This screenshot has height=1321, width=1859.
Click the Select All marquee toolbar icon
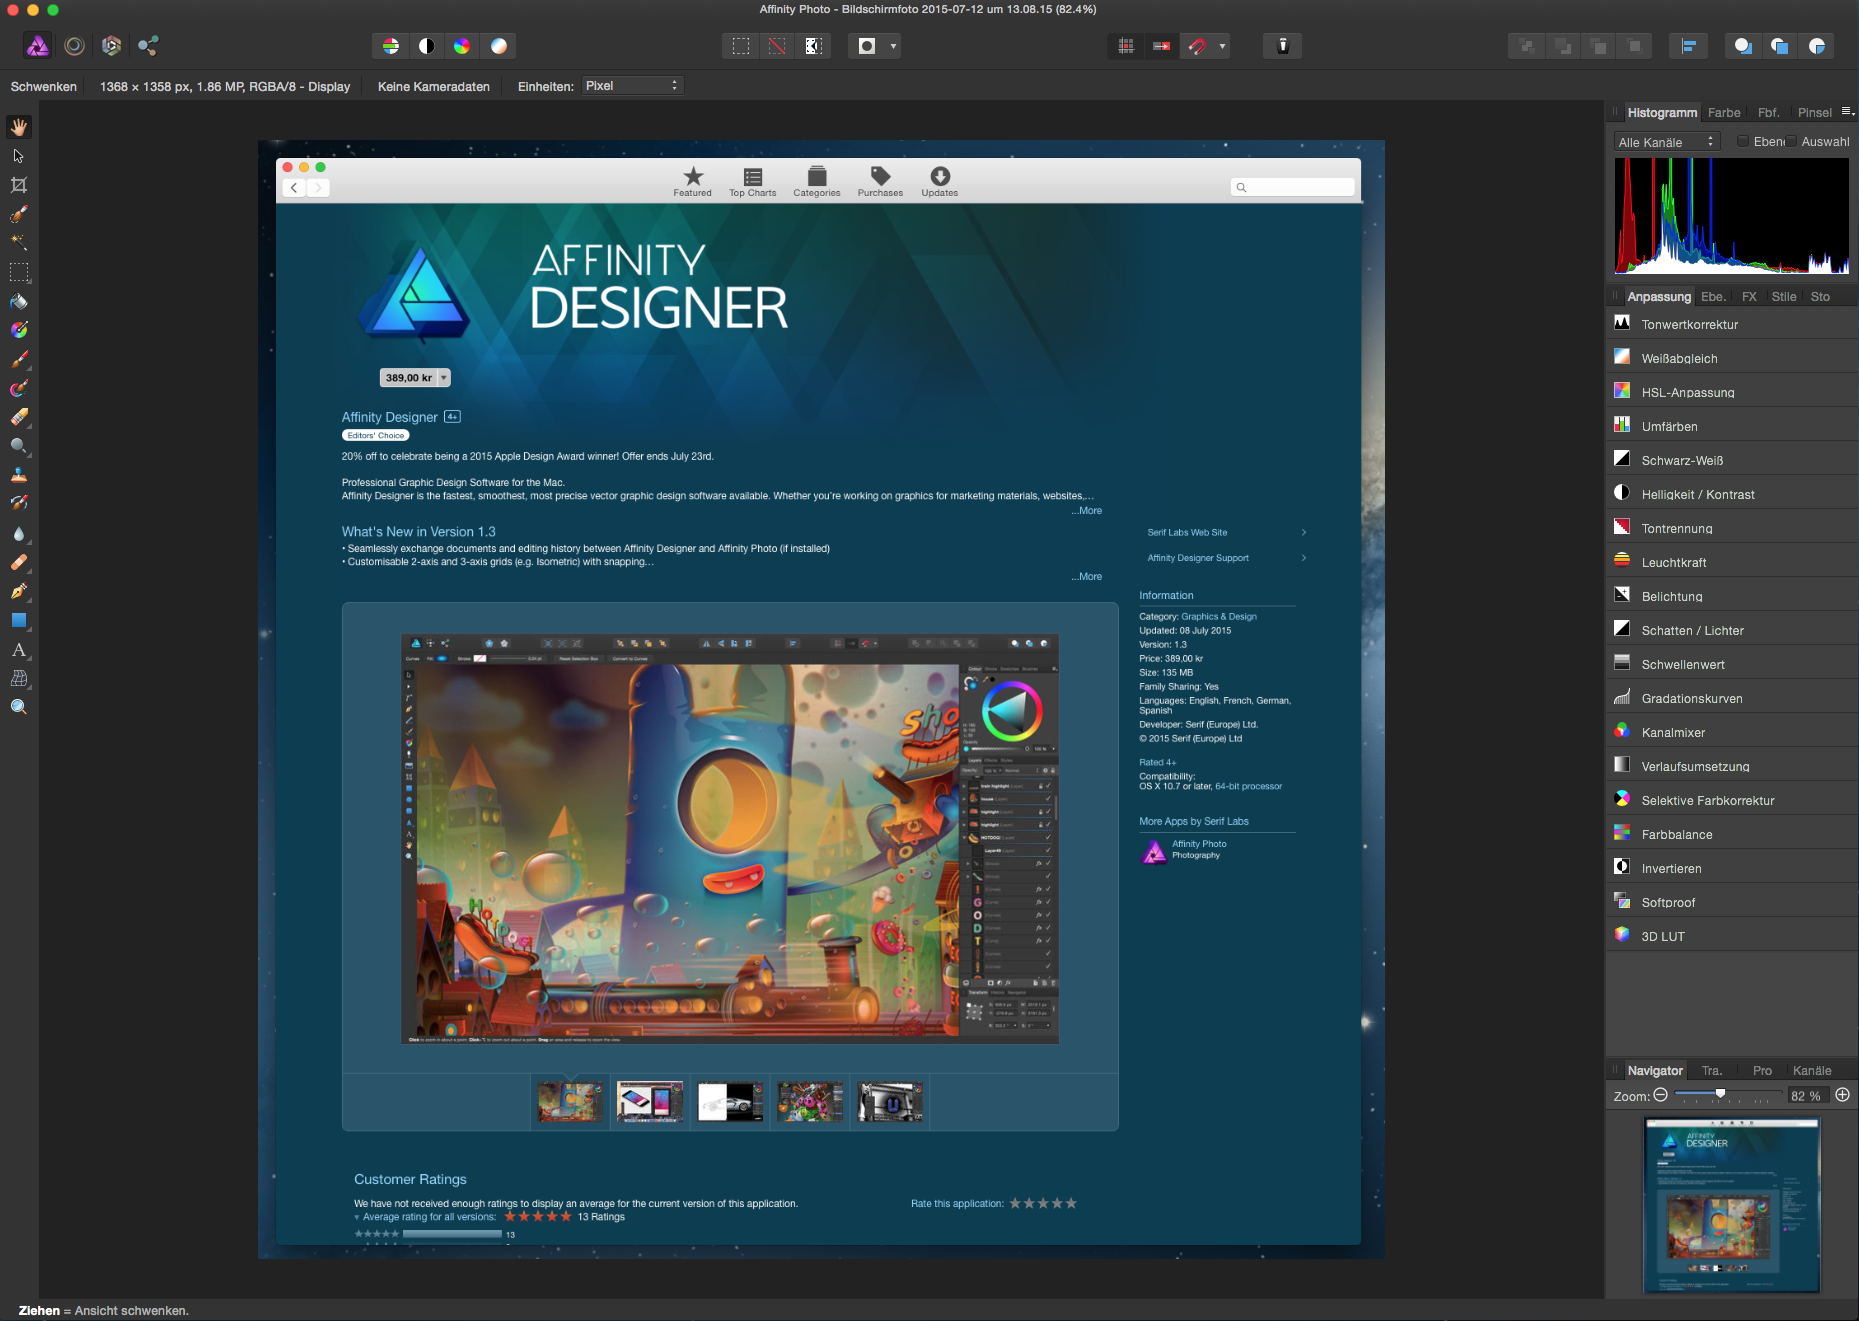pos(741,46)
